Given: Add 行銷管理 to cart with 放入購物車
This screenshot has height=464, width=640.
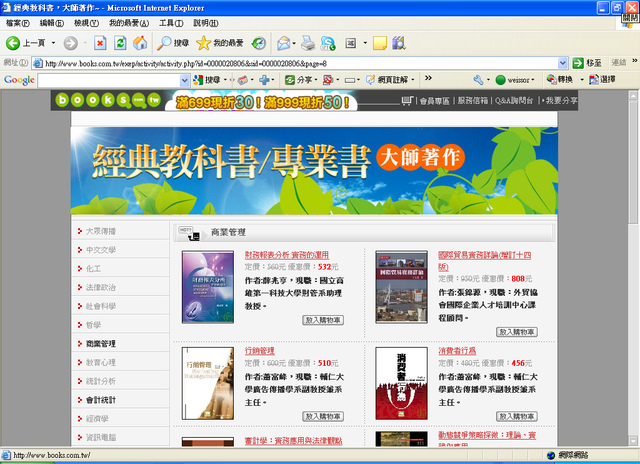Looking at the screenshot, I should click(x=323, y=416).
